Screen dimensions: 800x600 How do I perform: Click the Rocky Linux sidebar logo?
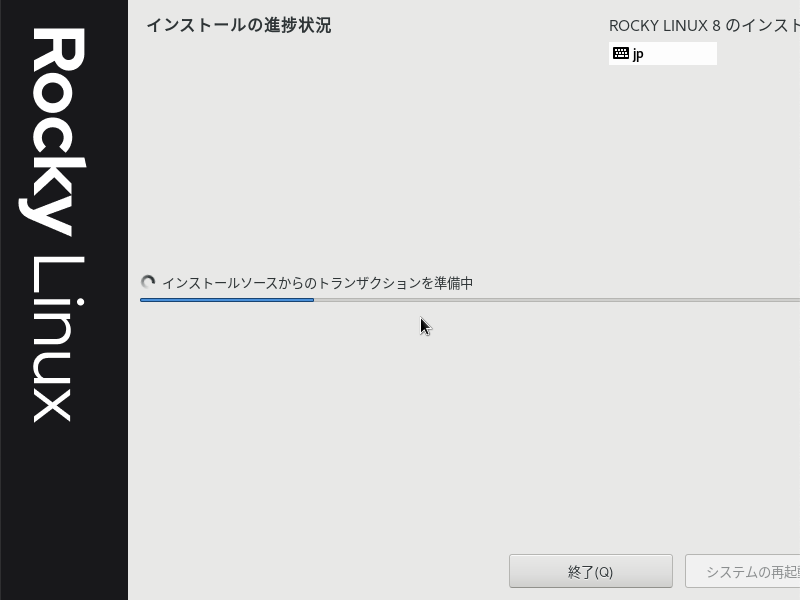[55, 224]
